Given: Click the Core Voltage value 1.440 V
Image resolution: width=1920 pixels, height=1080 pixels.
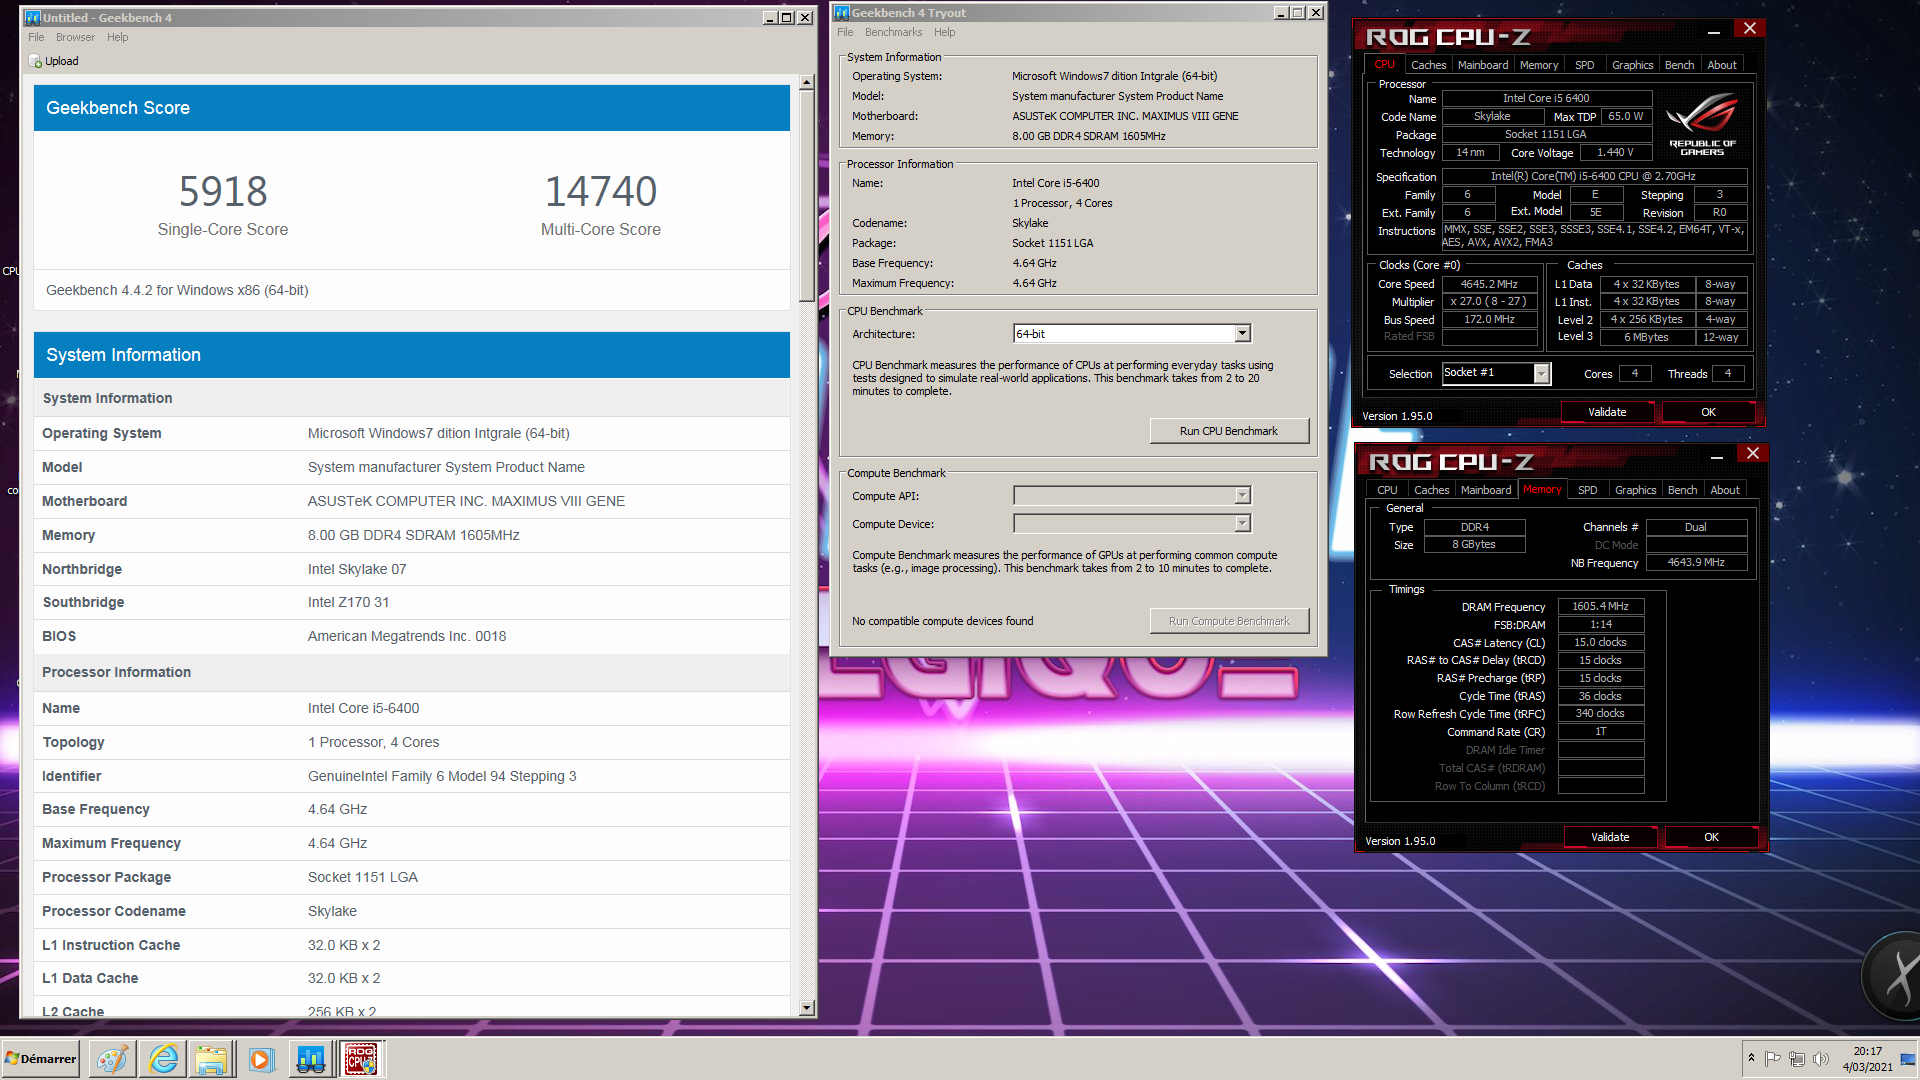Looking at the screenshot, I should (x=1615, y=152).
